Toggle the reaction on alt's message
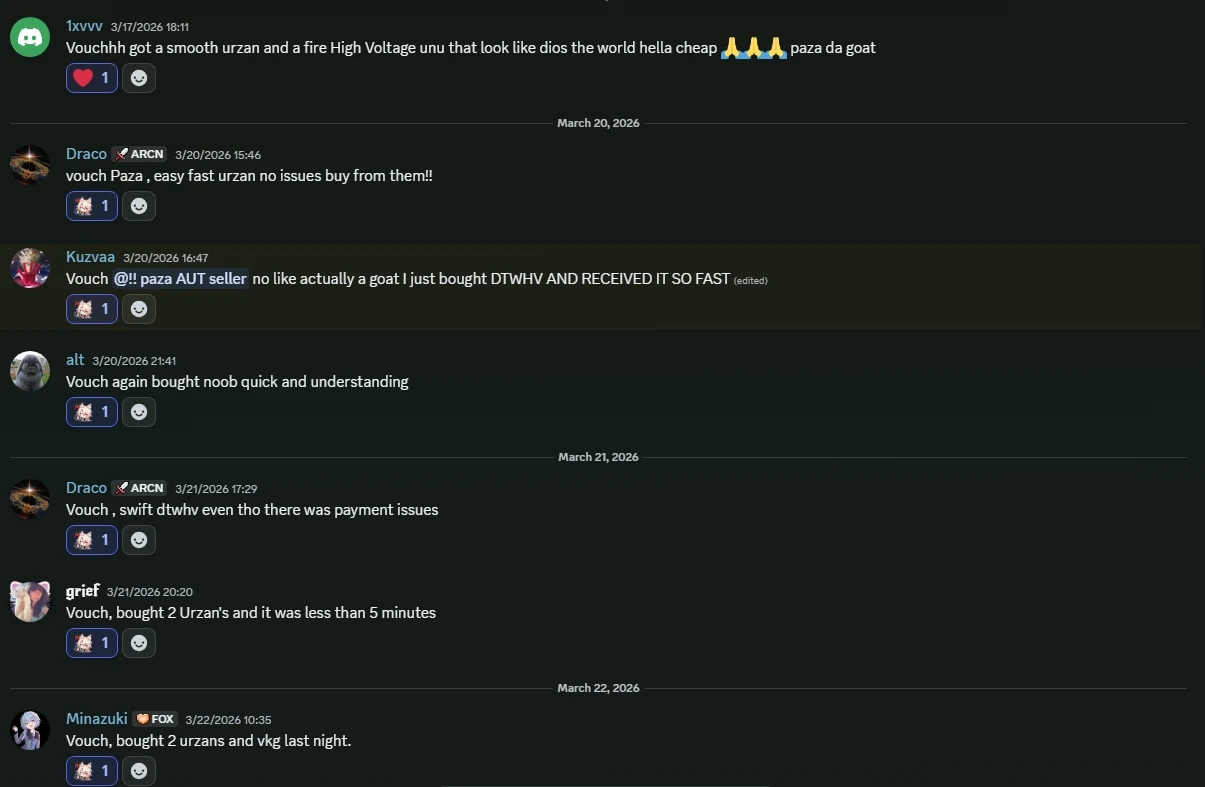The width and height of the screenshot is (1205, 787). [92, 411]
